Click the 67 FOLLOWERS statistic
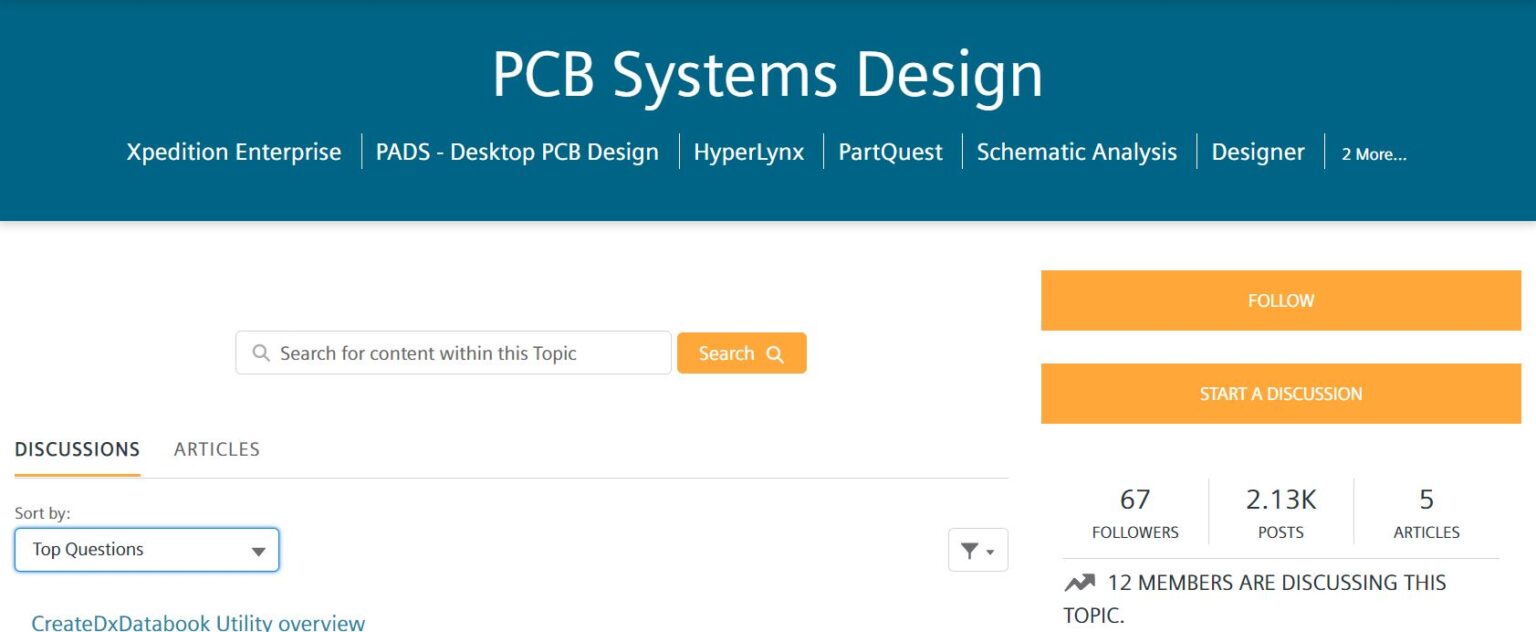The image size is (1536, 632). 1135,511
